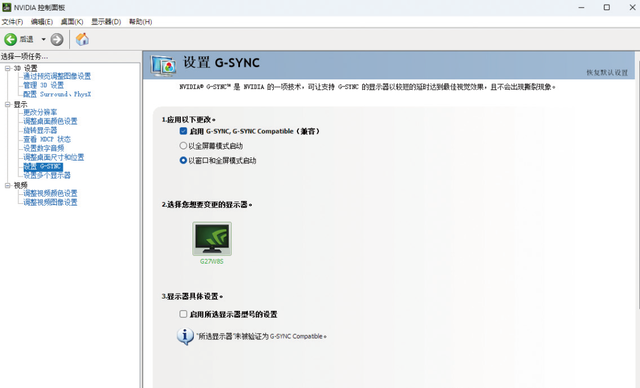Enable 启用所选显示器型号的设置 checkbox
This screenshot has width=640, height=388.
coord(183,314)
